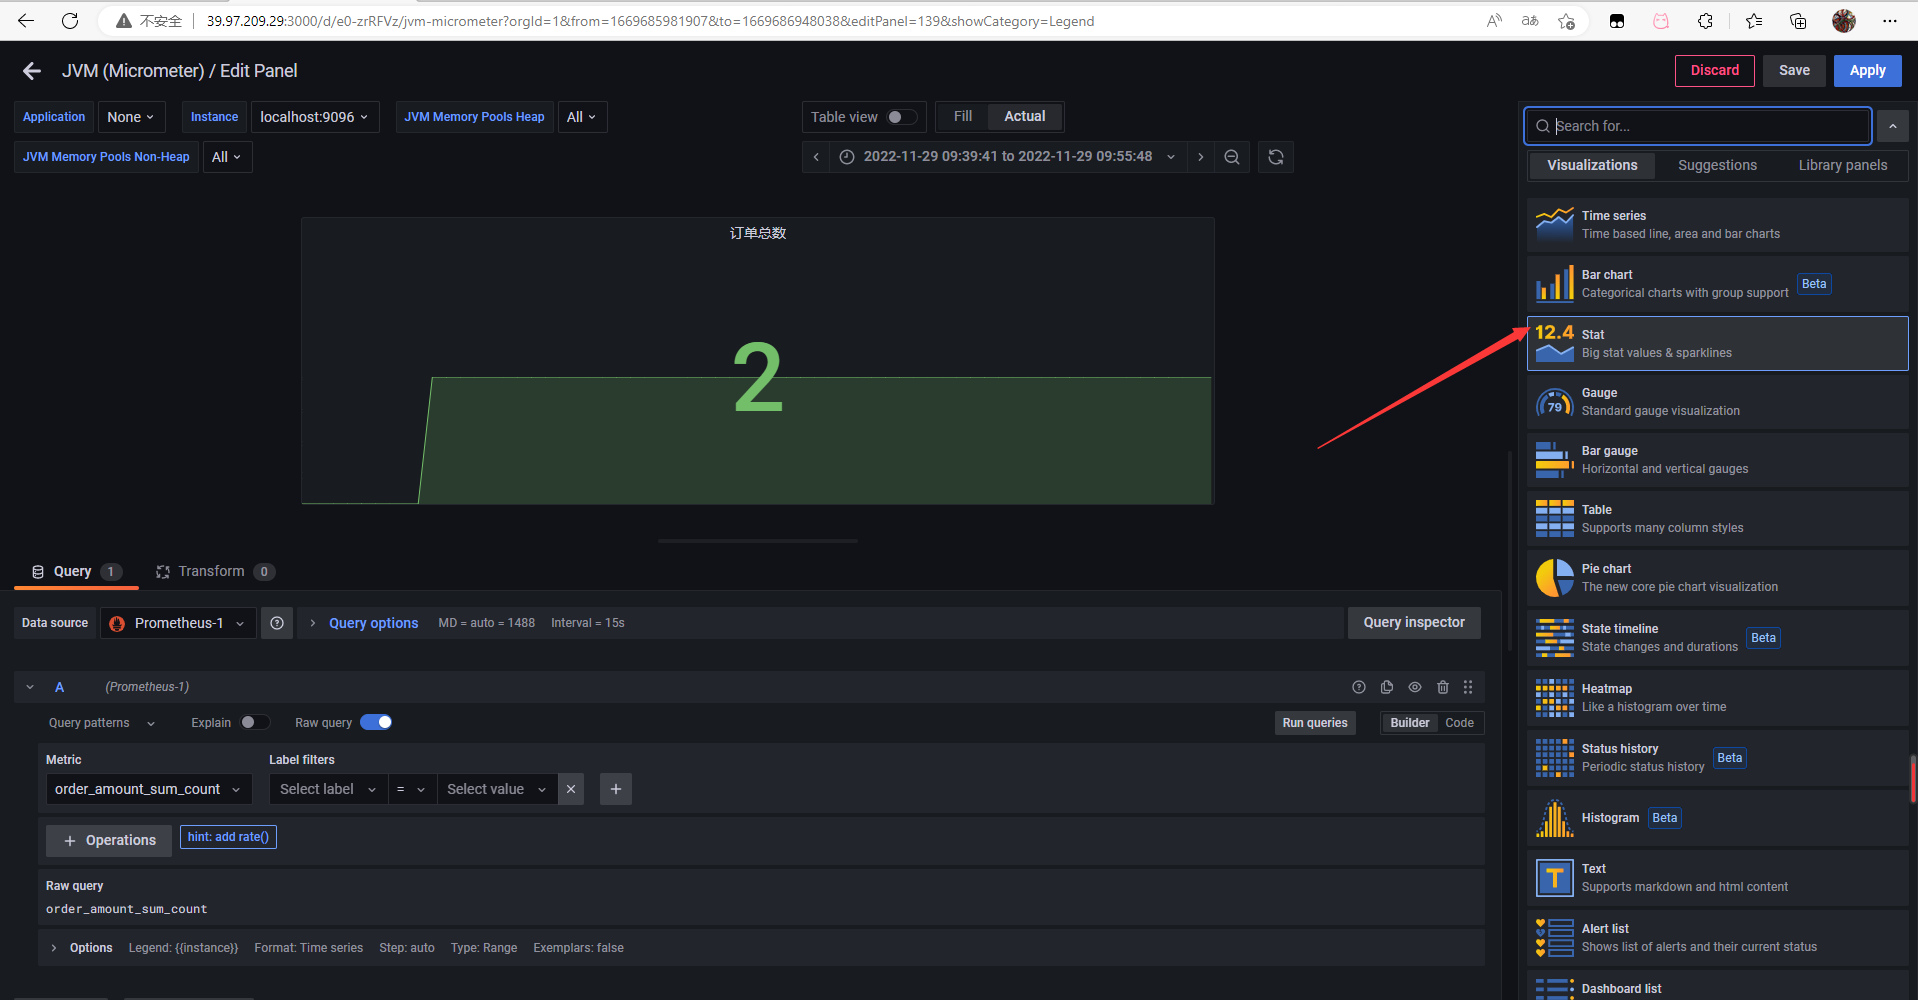The image size is (1918, 1000).
Task: Toggle the Table view switch
Action: 901,117
